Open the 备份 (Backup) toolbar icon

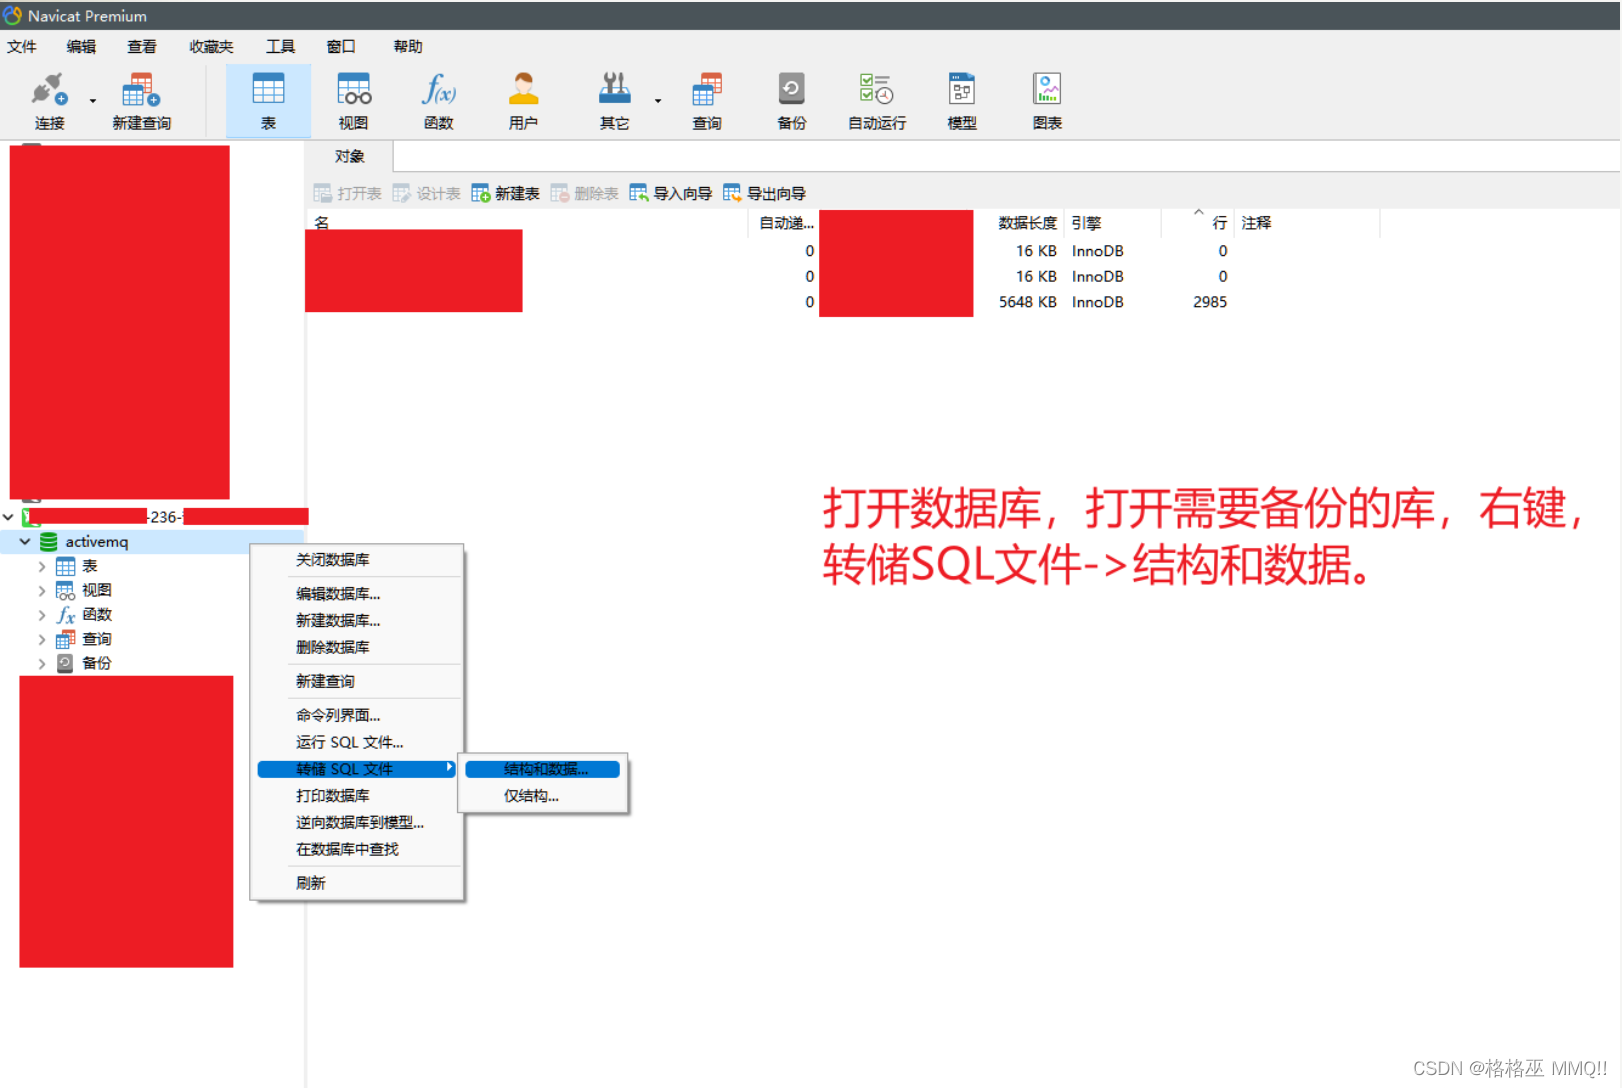pos(791,90)
